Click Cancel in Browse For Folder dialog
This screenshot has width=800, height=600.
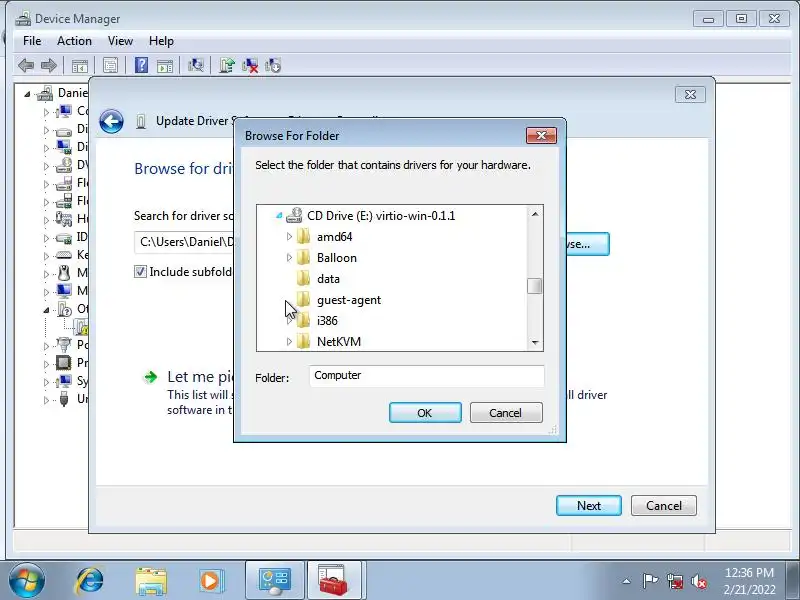coord(506,413)
